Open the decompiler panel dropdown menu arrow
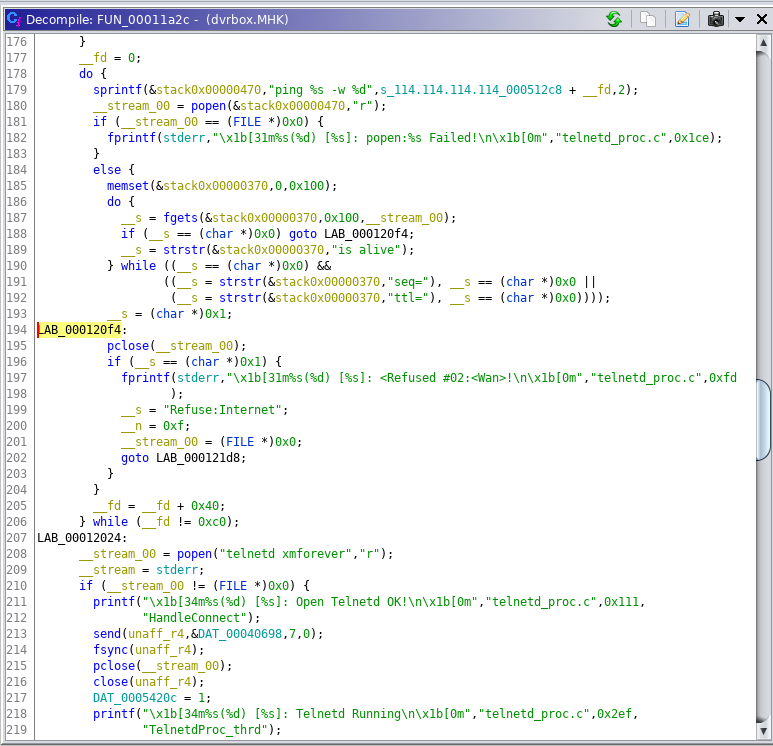Screen dimensions: 773x746 (x=739, y=20)
